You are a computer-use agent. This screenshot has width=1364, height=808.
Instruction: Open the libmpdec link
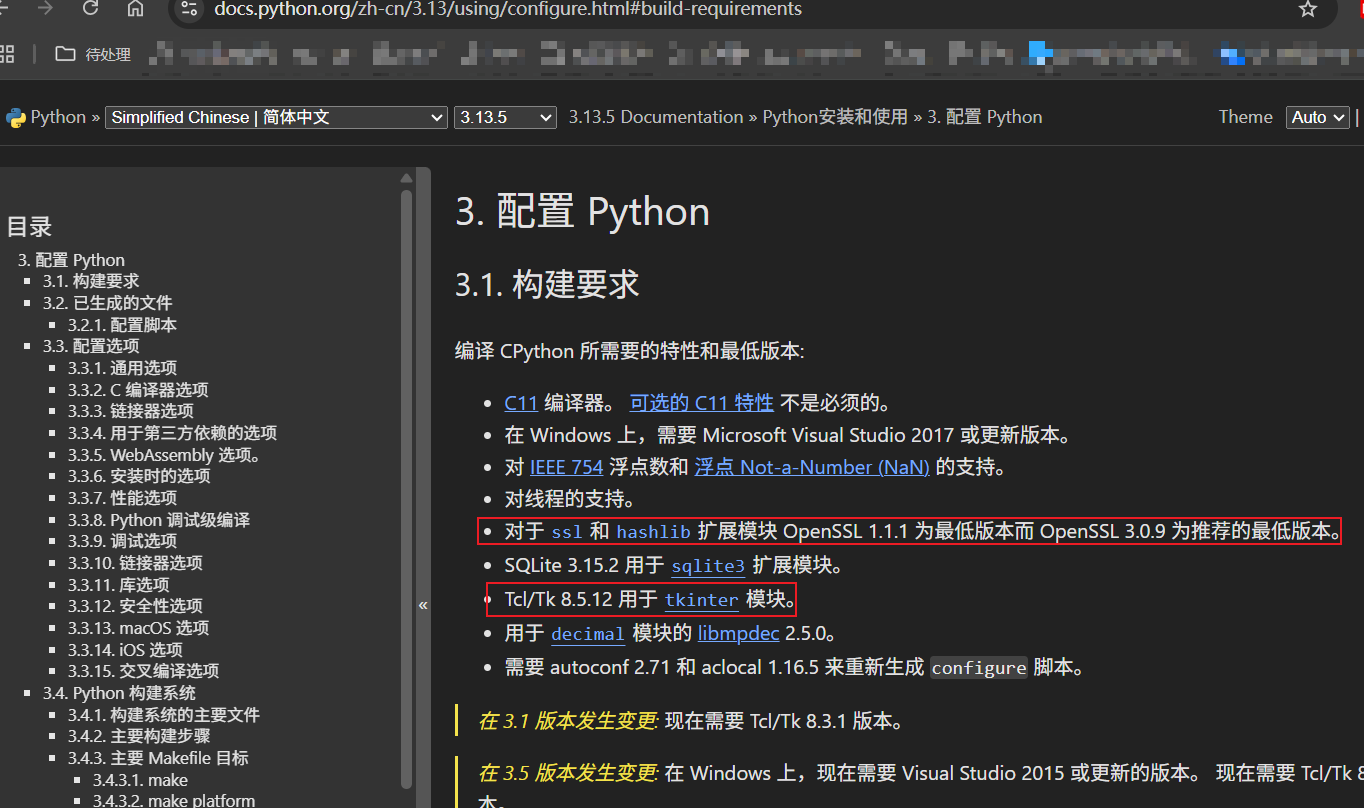click(738, 633)
